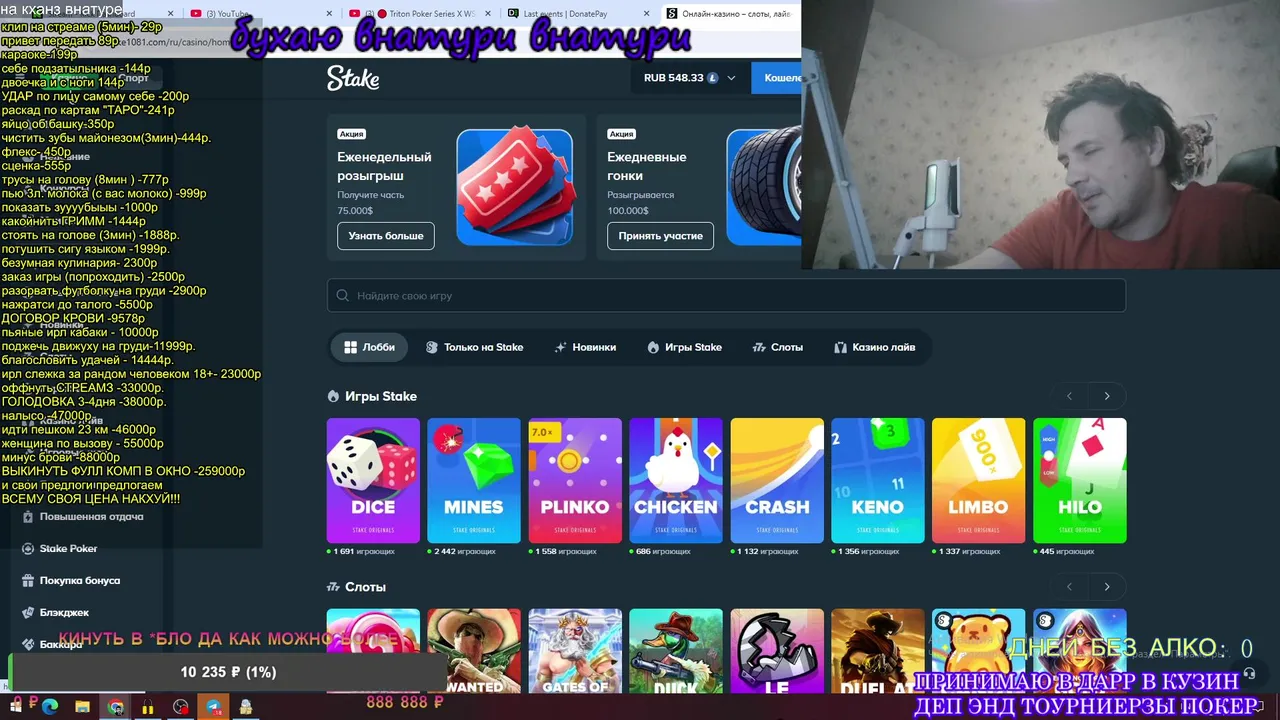Show previous slots in Слоты carousel

1070,587
